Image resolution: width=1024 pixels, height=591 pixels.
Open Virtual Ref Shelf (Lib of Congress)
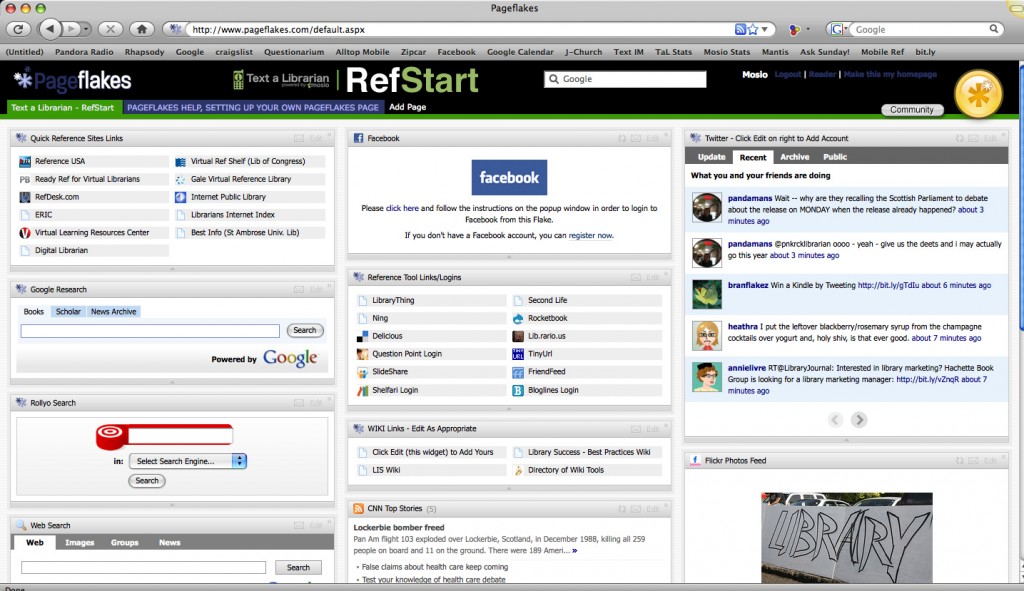point(248,161)
